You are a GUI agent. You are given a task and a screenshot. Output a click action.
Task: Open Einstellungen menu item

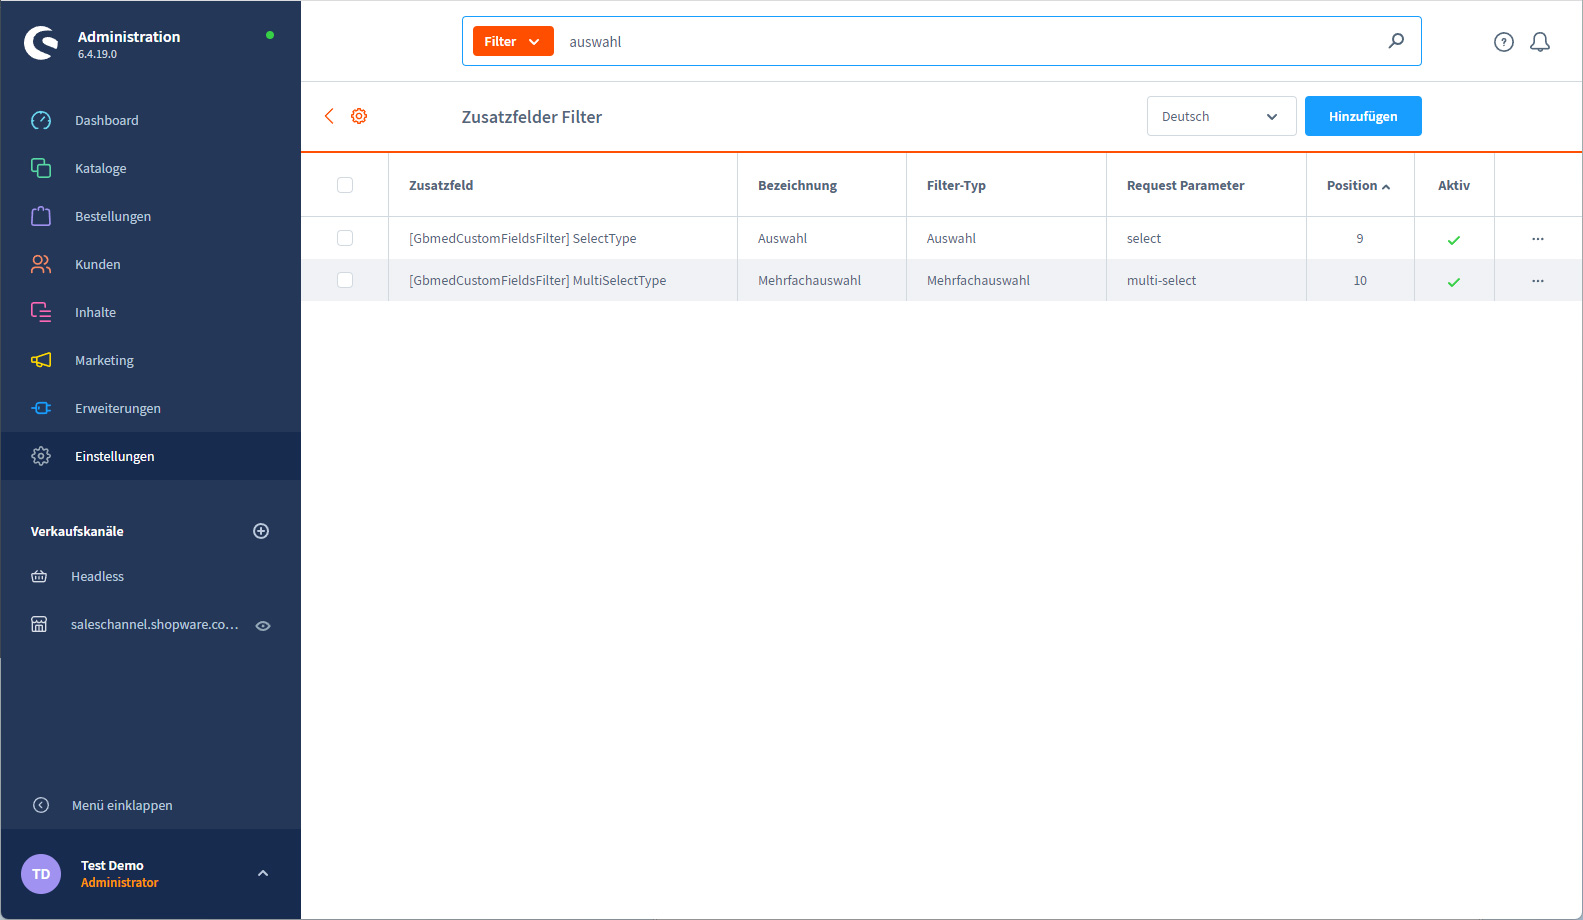115,456
